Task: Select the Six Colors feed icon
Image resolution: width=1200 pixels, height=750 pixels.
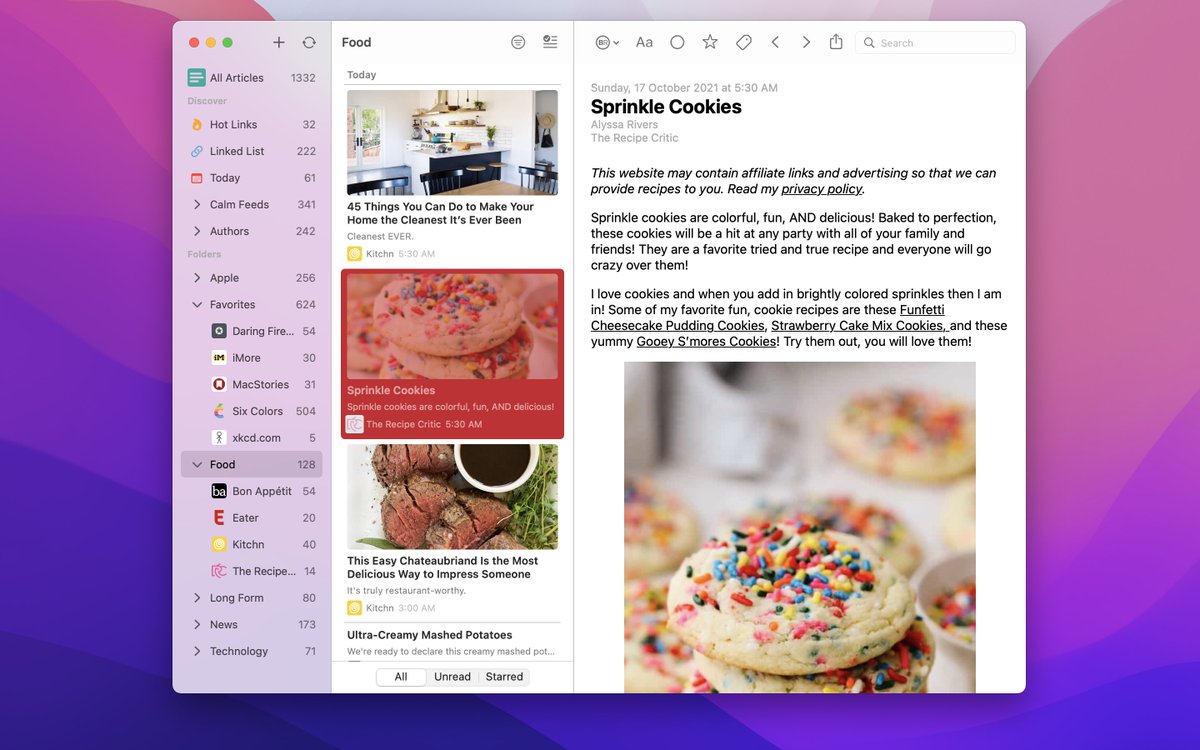Action: point(219,411)
